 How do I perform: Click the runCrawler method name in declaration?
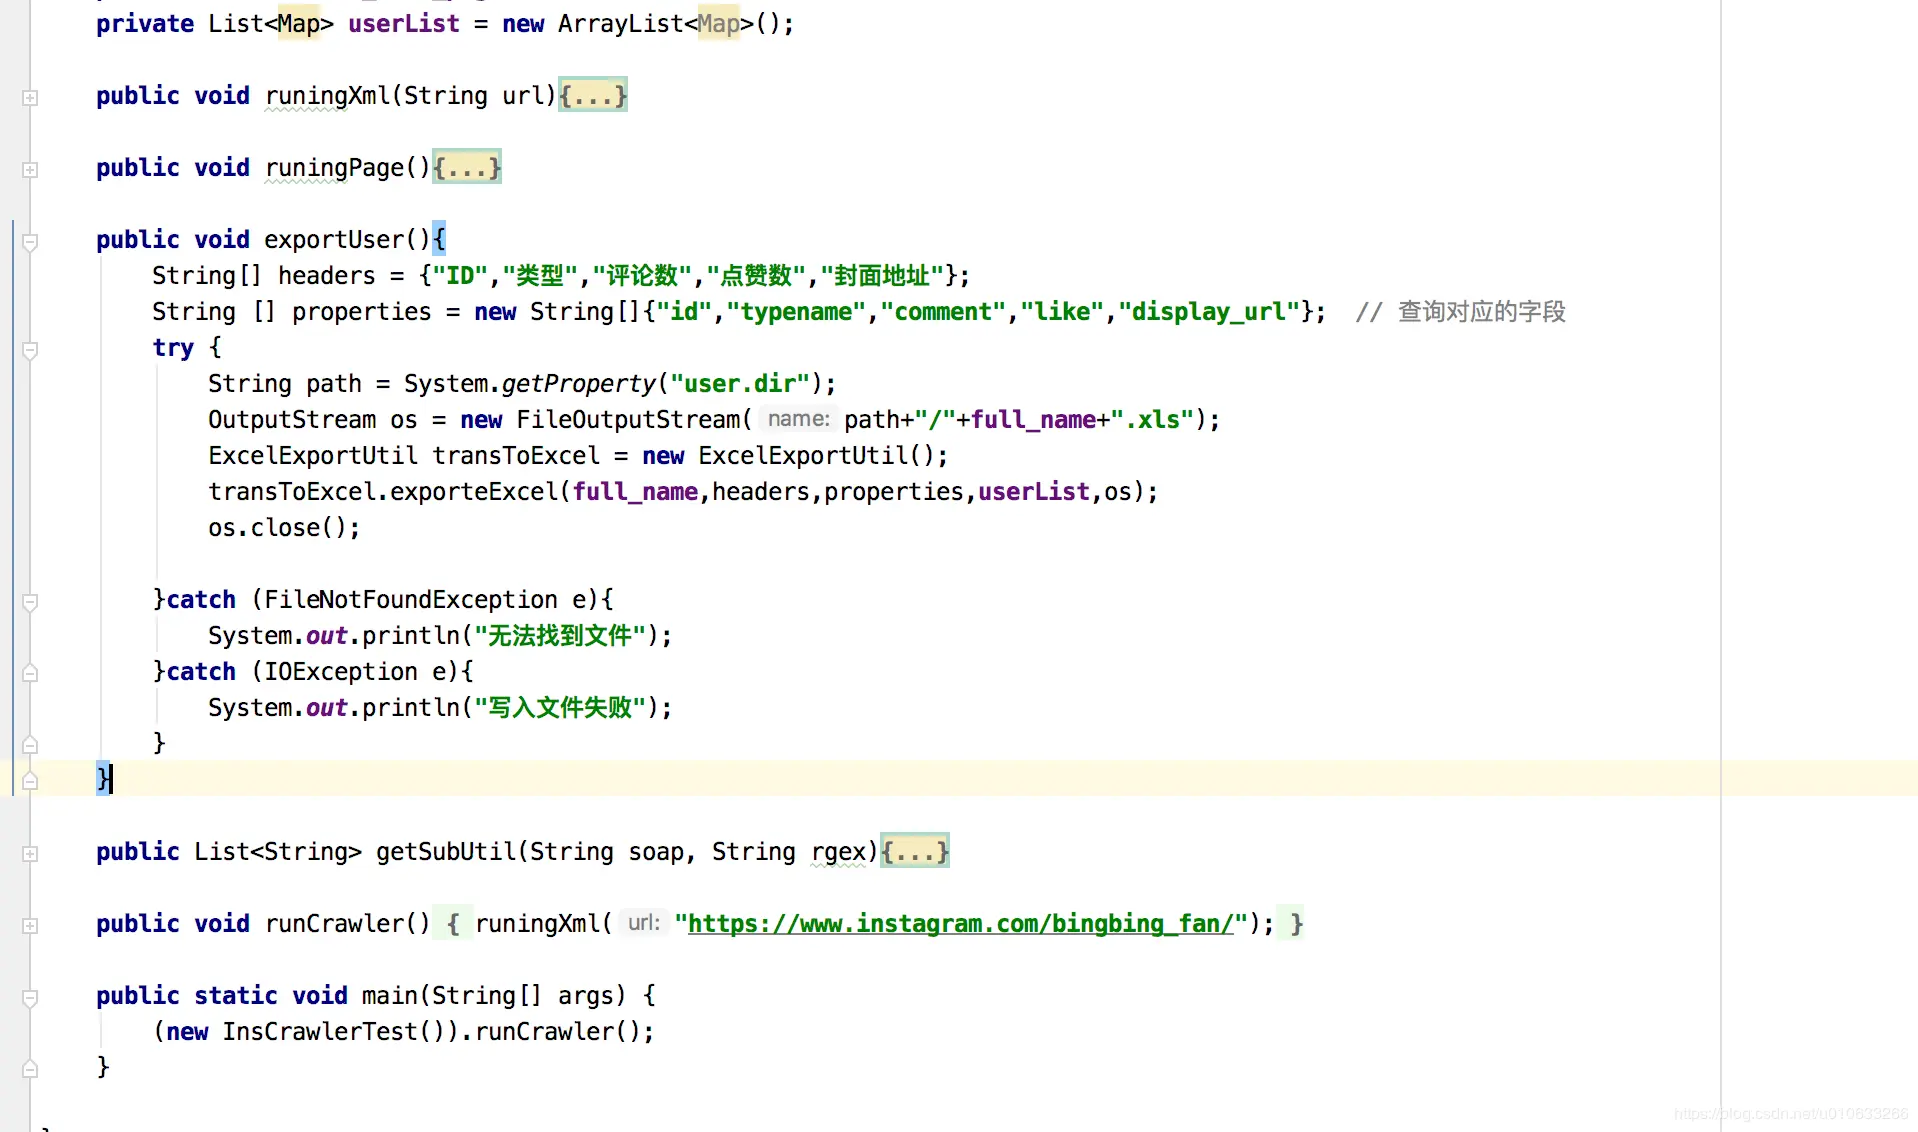click(x=334, y=923)
